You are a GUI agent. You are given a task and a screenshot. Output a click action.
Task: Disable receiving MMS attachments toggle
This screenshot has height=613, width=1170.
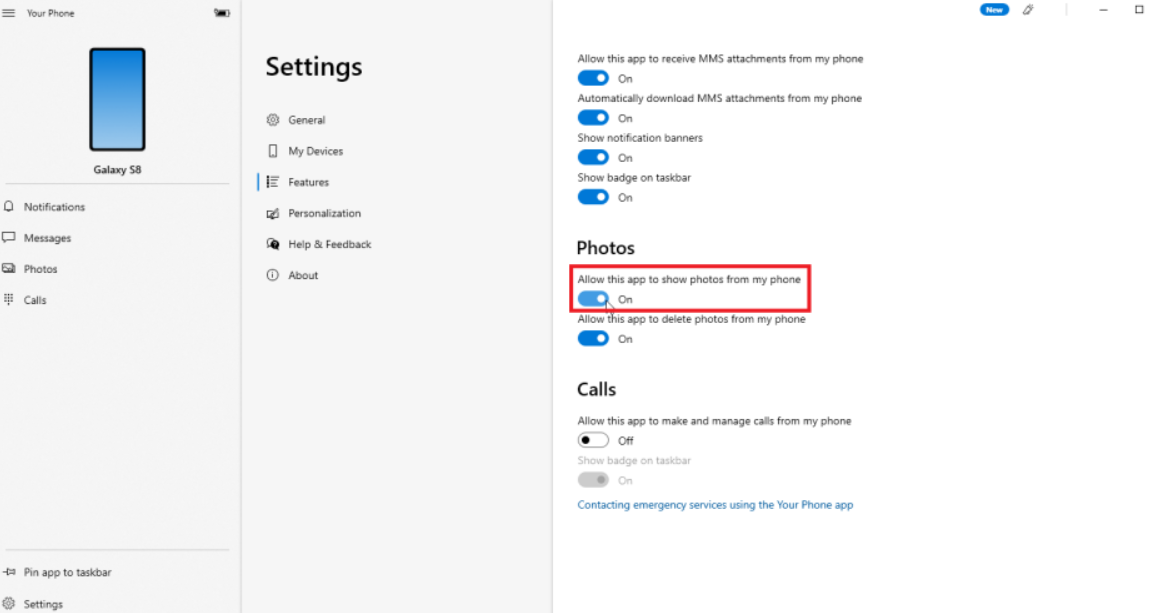tap(593, 78)
